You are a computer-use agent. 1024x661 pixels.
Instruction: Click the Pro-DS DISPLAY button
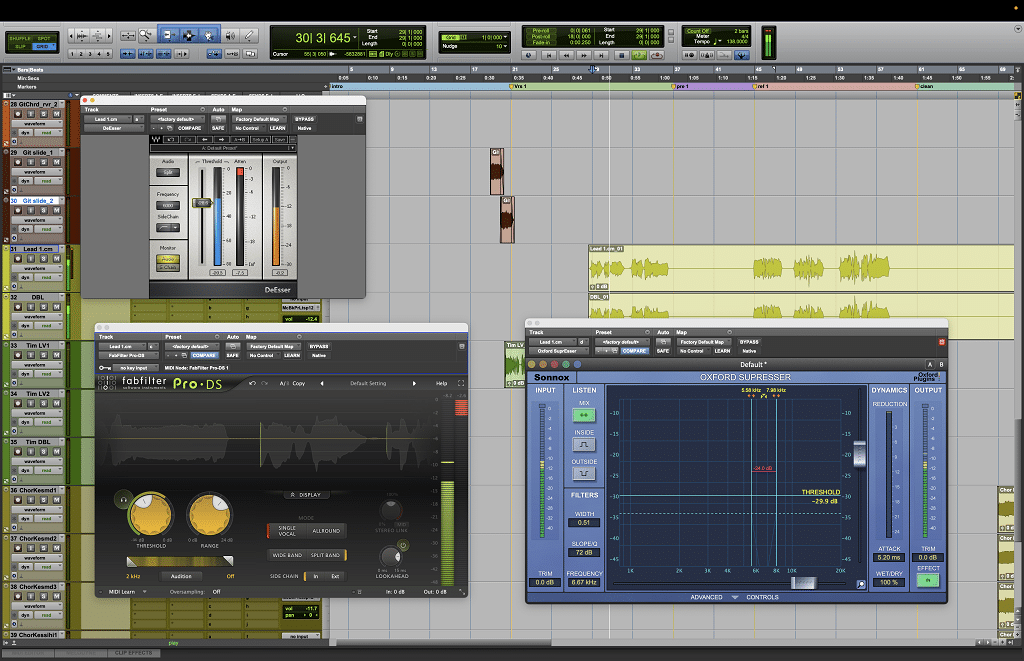[x=306, y=494]
